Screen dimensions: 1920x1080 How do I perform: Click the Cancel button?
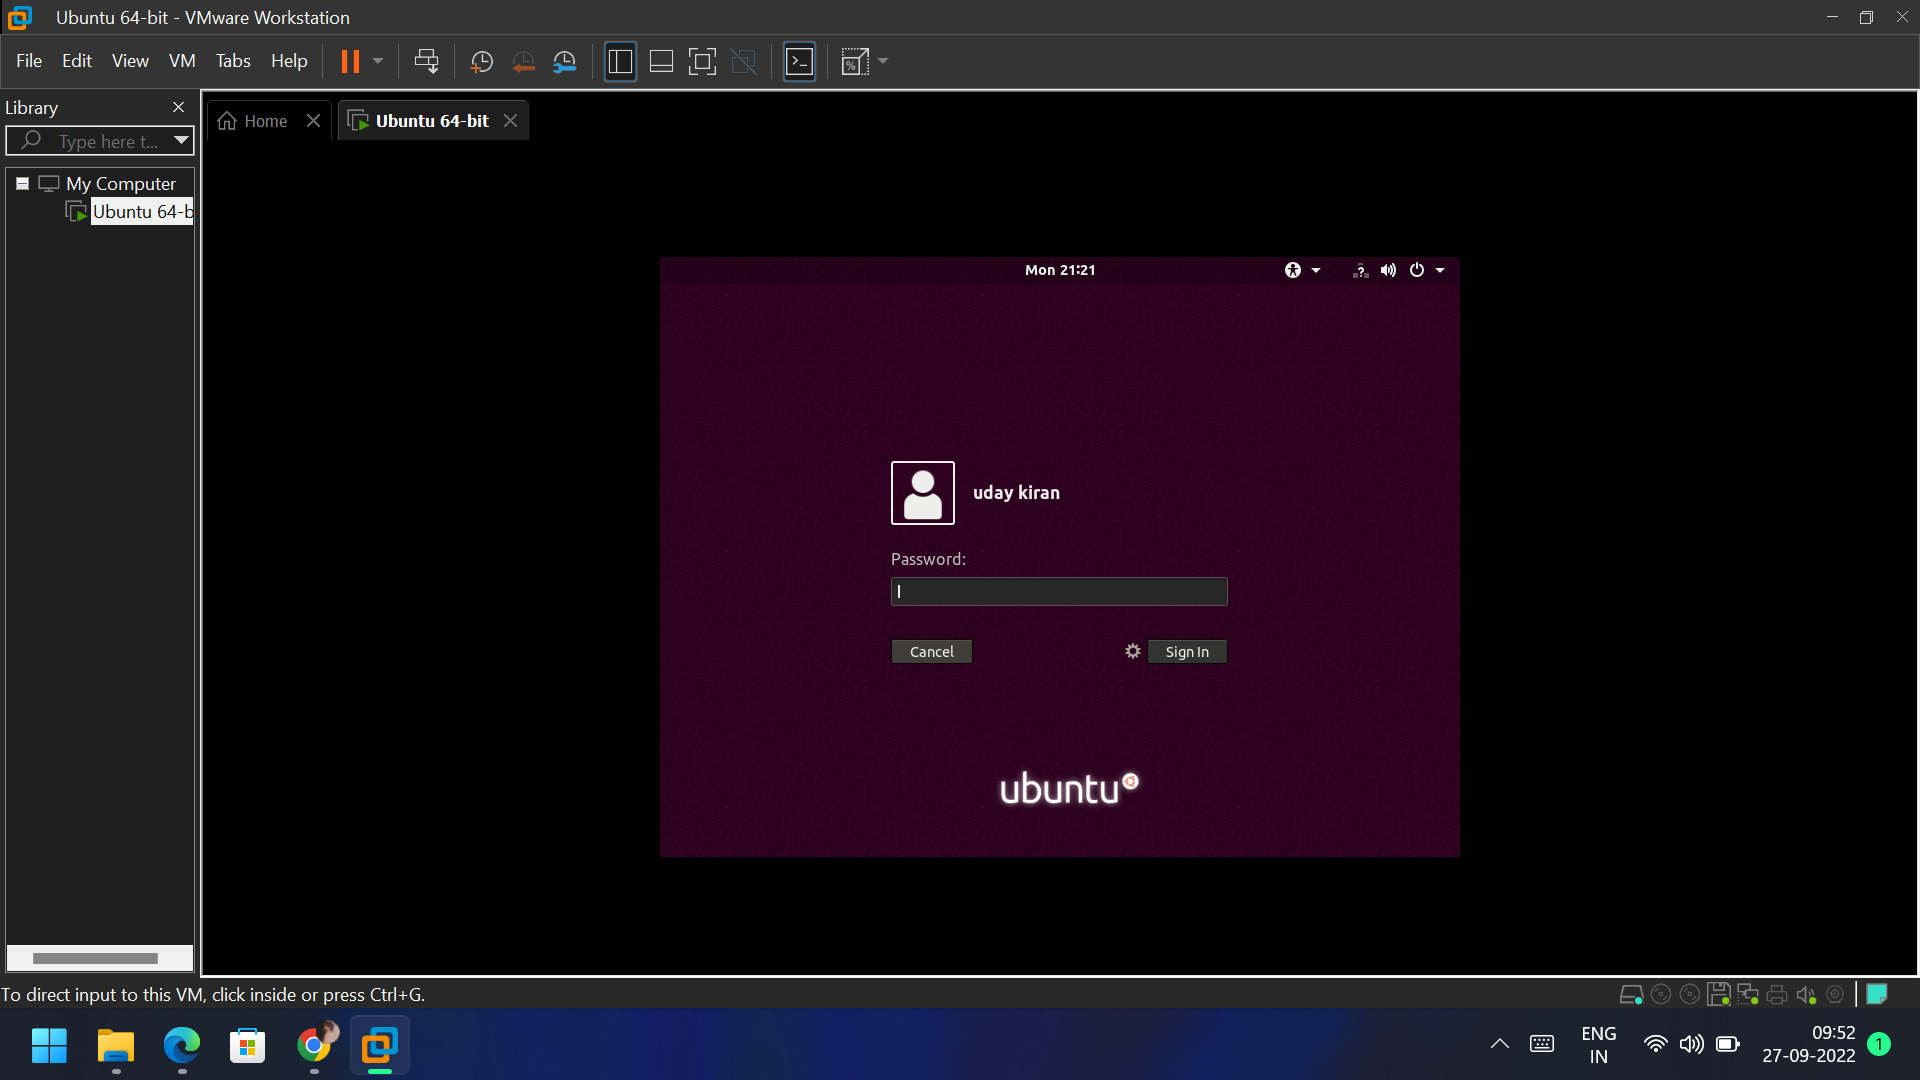(931, 652)
